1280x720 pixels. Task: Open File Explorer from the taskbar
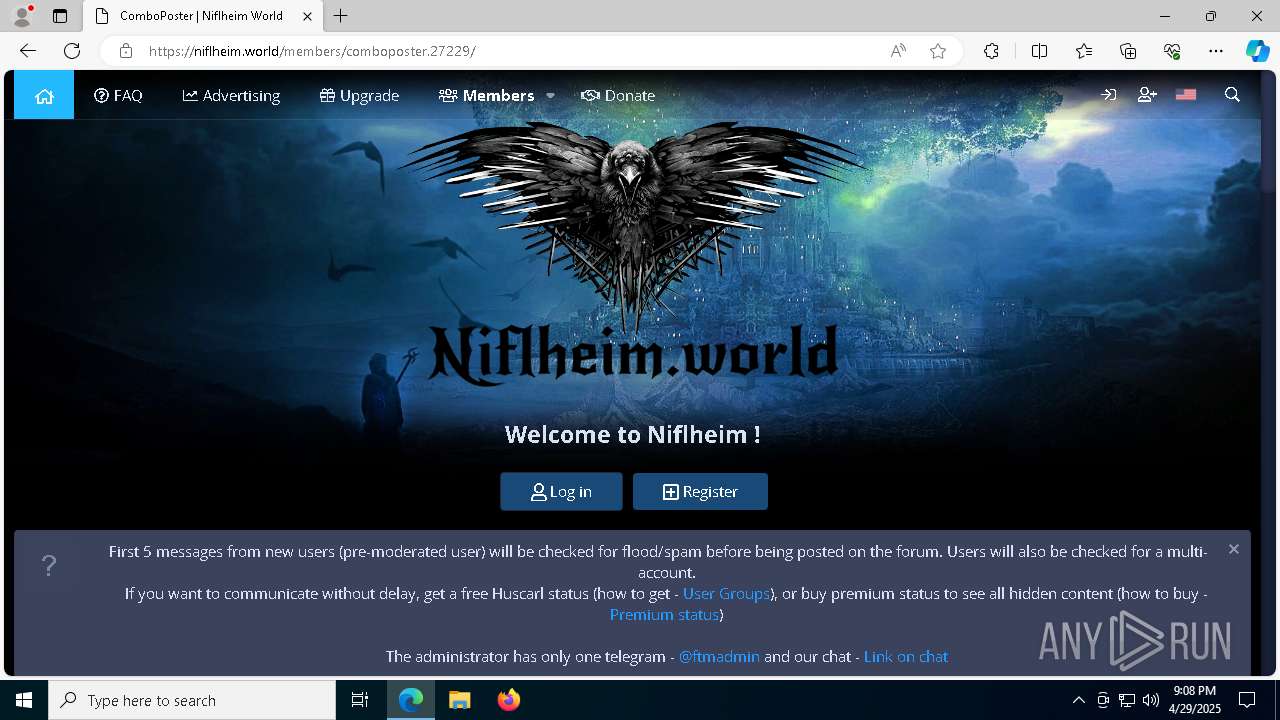tap(460, 700)
